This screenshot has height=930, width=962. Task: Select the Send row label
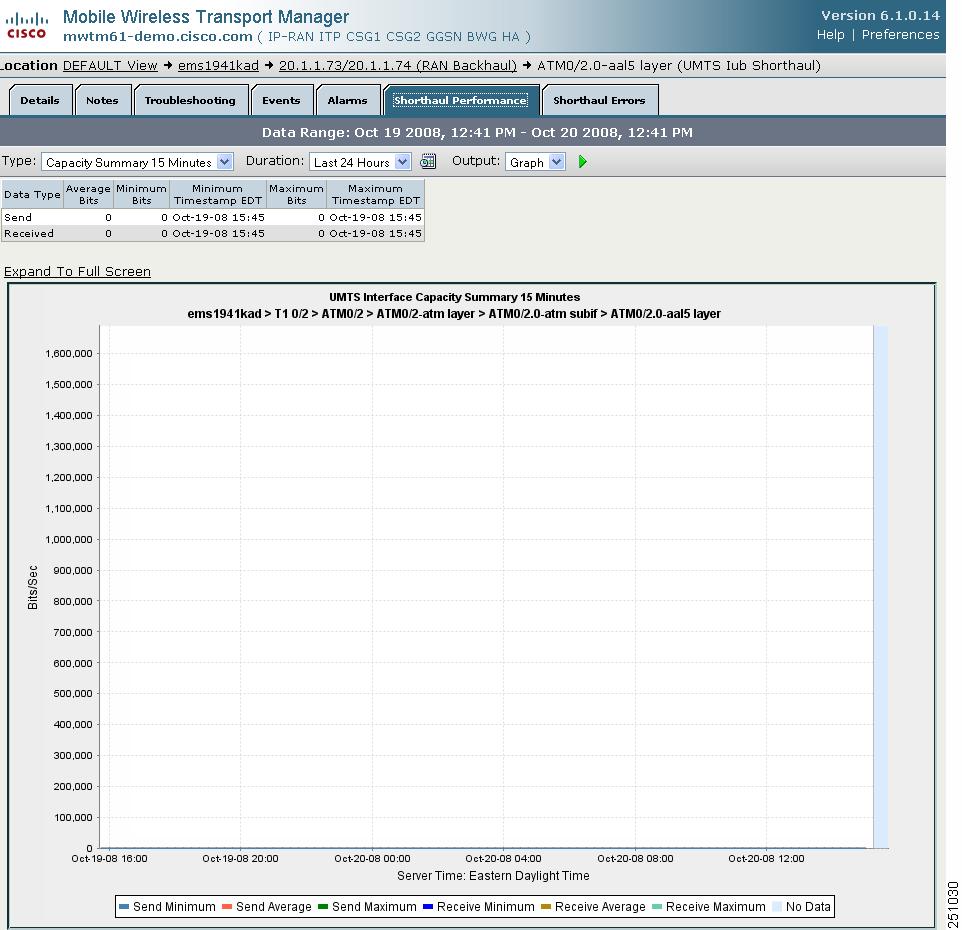(x=18, y=217)
